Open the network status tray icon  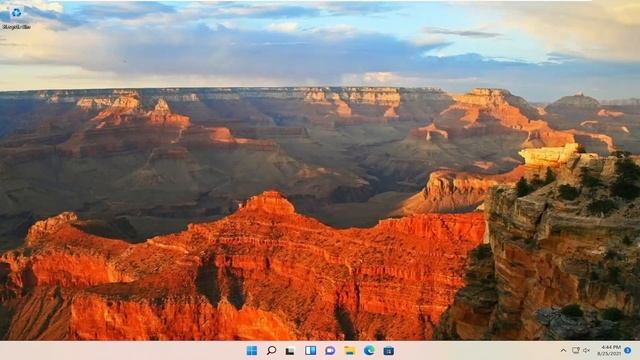pyautogui.click(x=576, y=351)
